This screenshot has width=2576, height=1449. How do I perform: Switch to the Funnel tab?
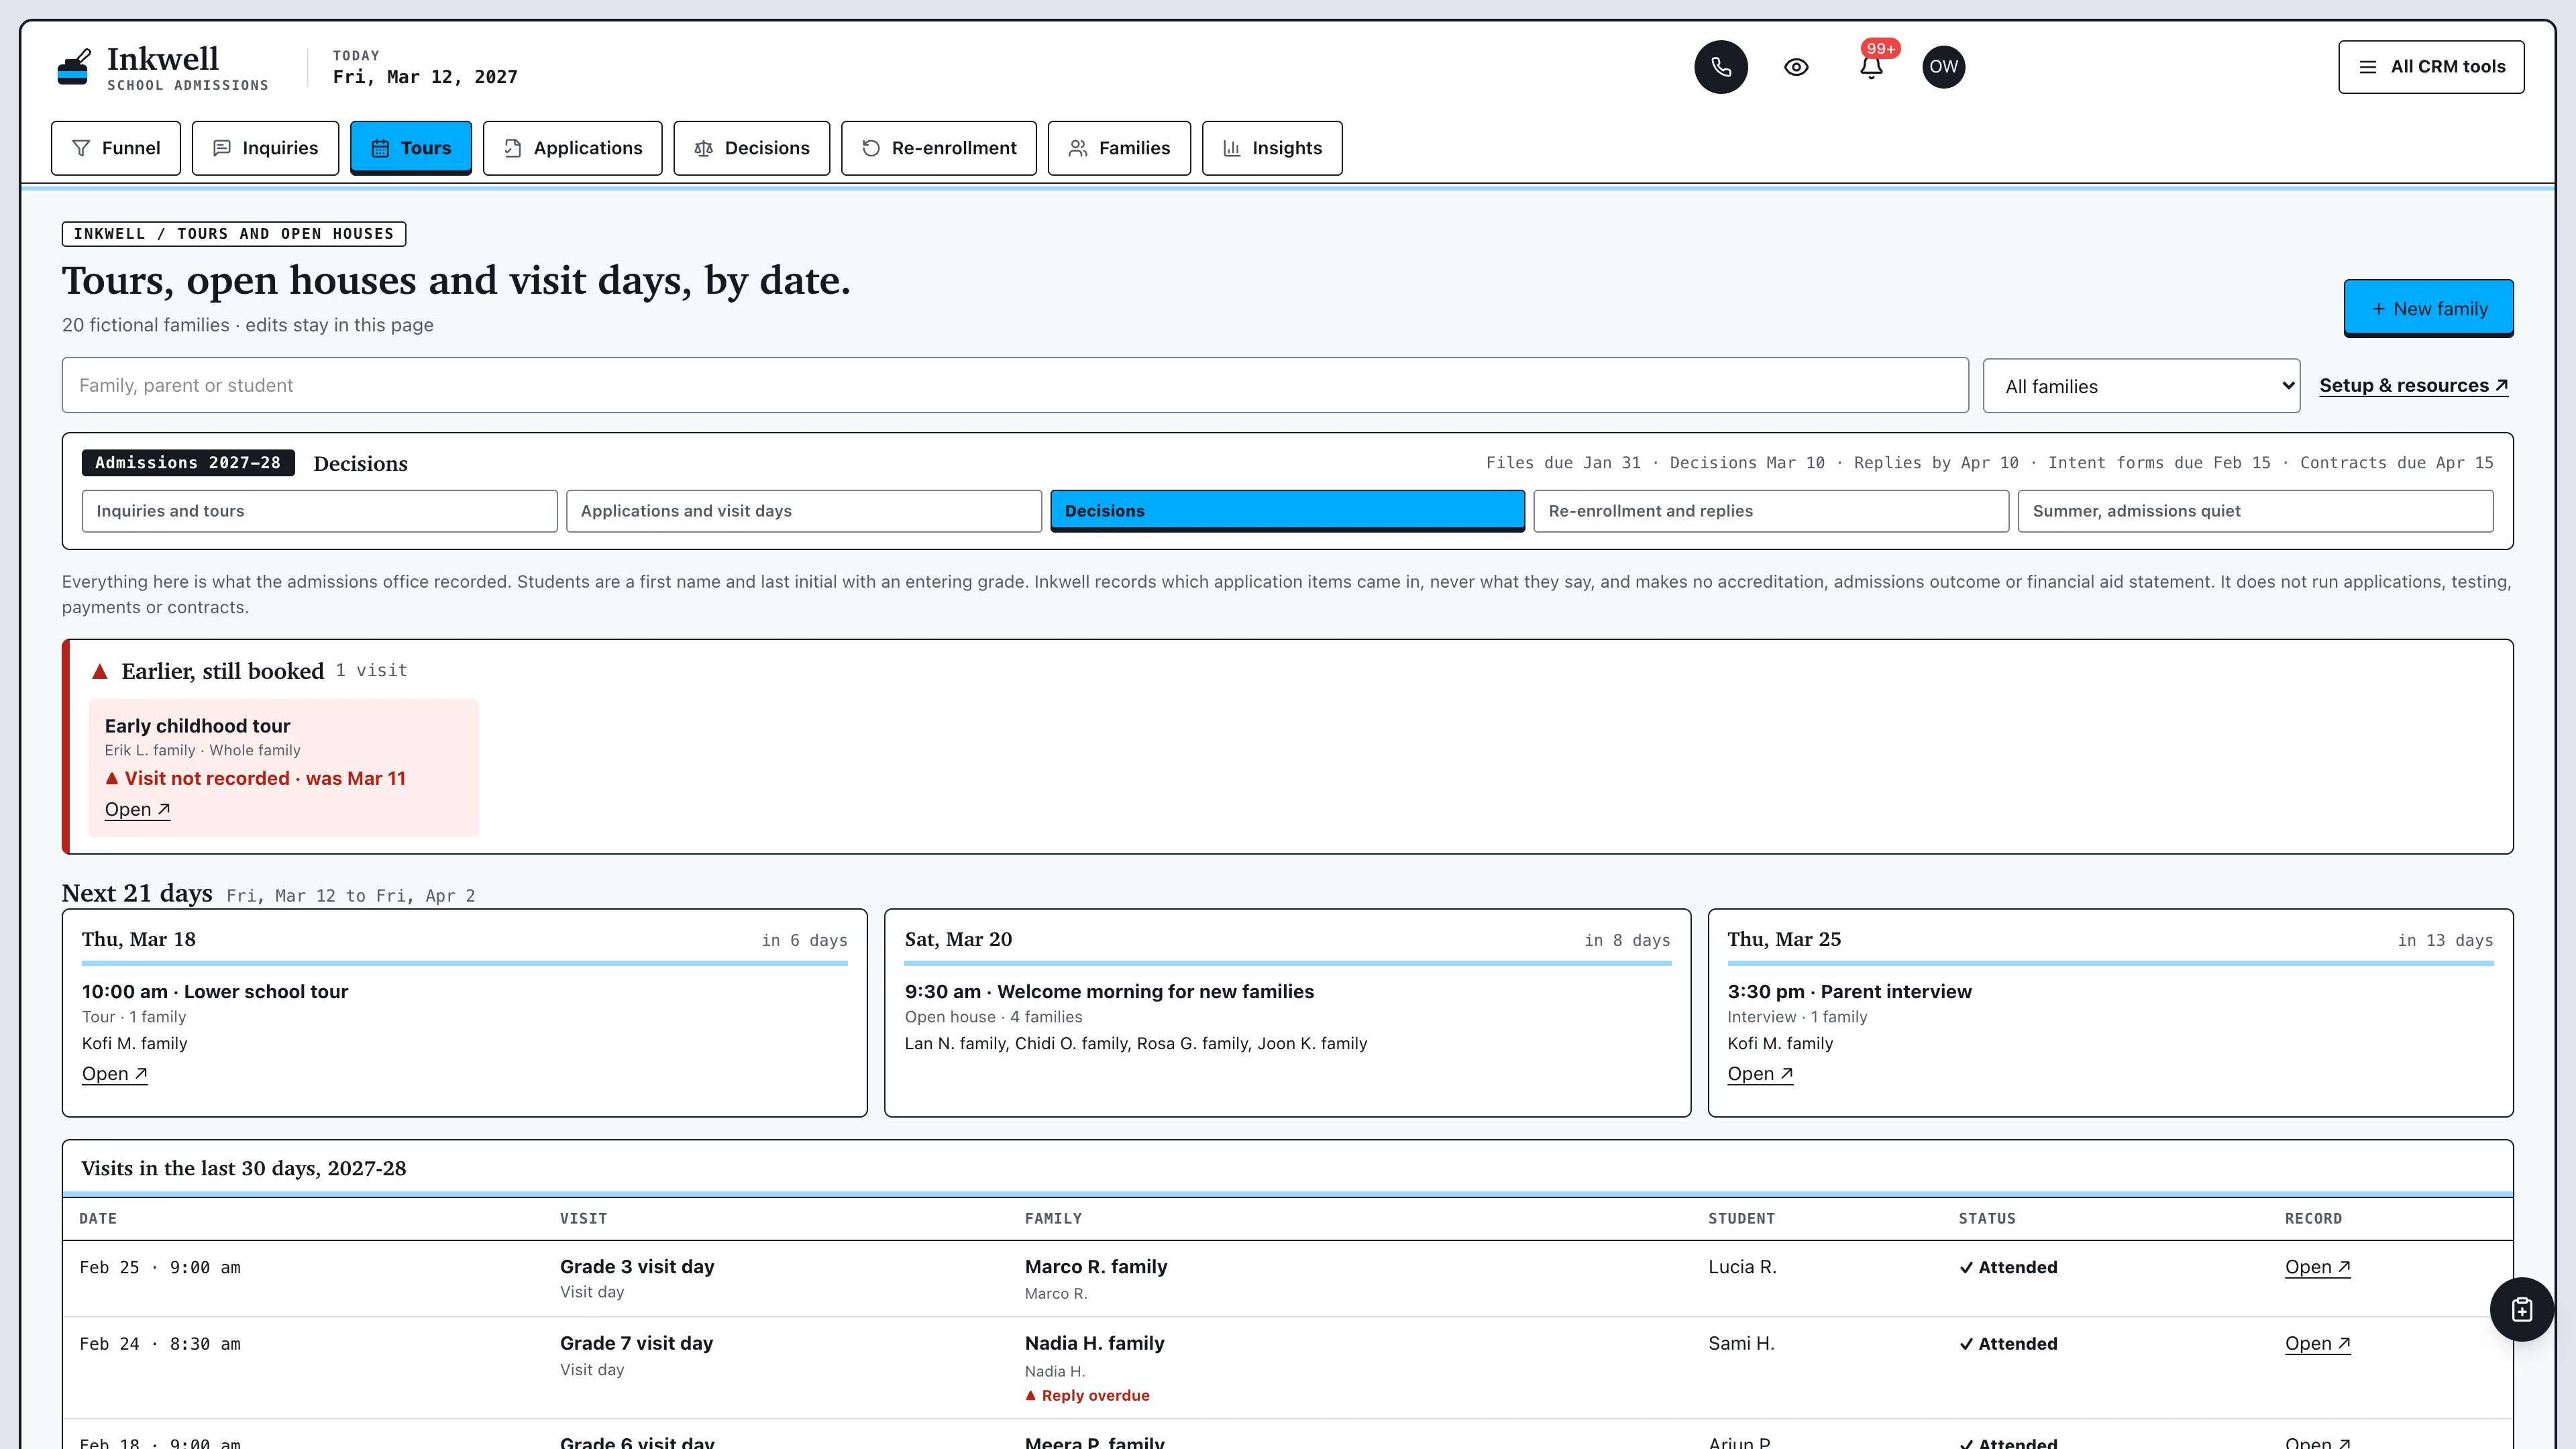tap(116, 148)
